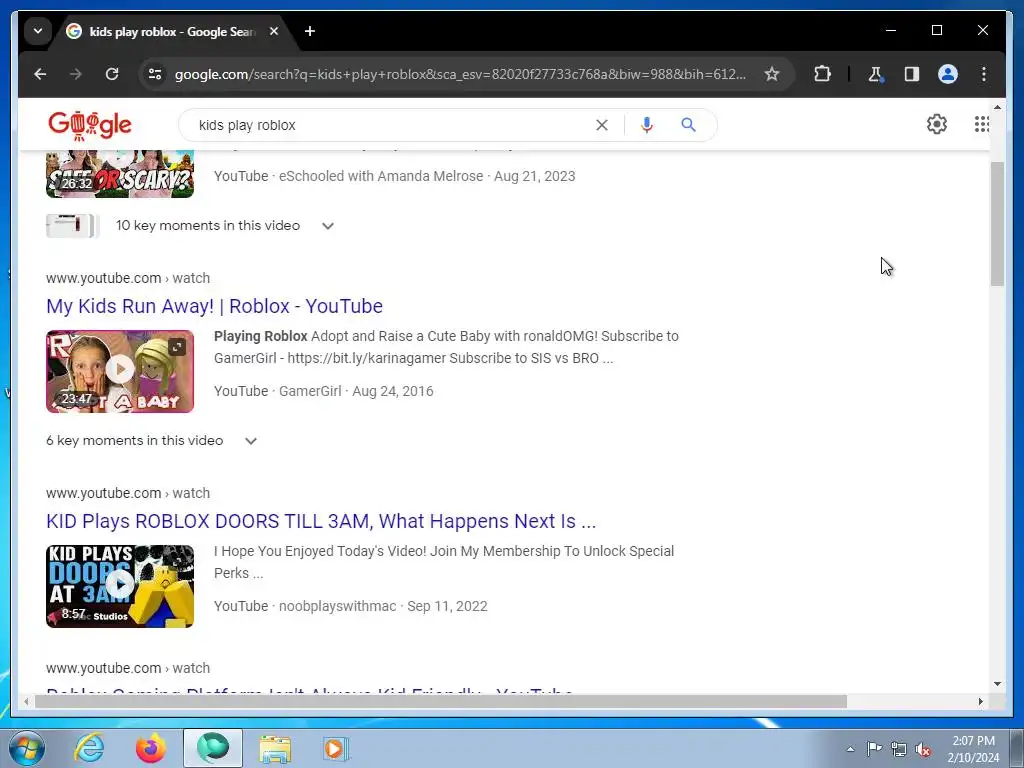Play the 'Safe or Scary?' video thumbnail
Screen dimensions: 1024x768
(x=120, y=174)
